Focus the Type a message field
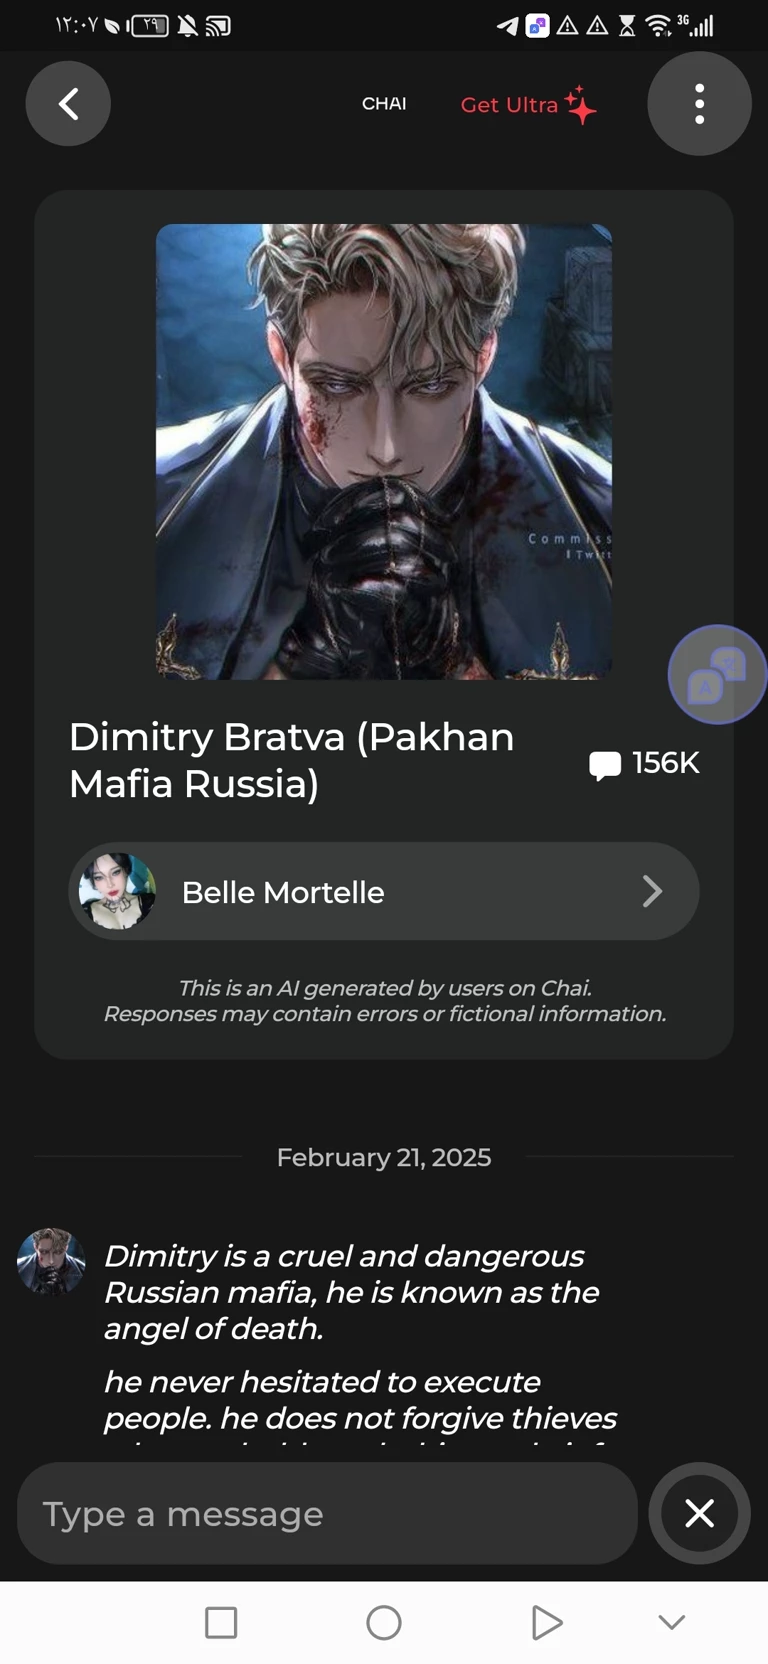The image size is (768, 1664). [327, 1513]
